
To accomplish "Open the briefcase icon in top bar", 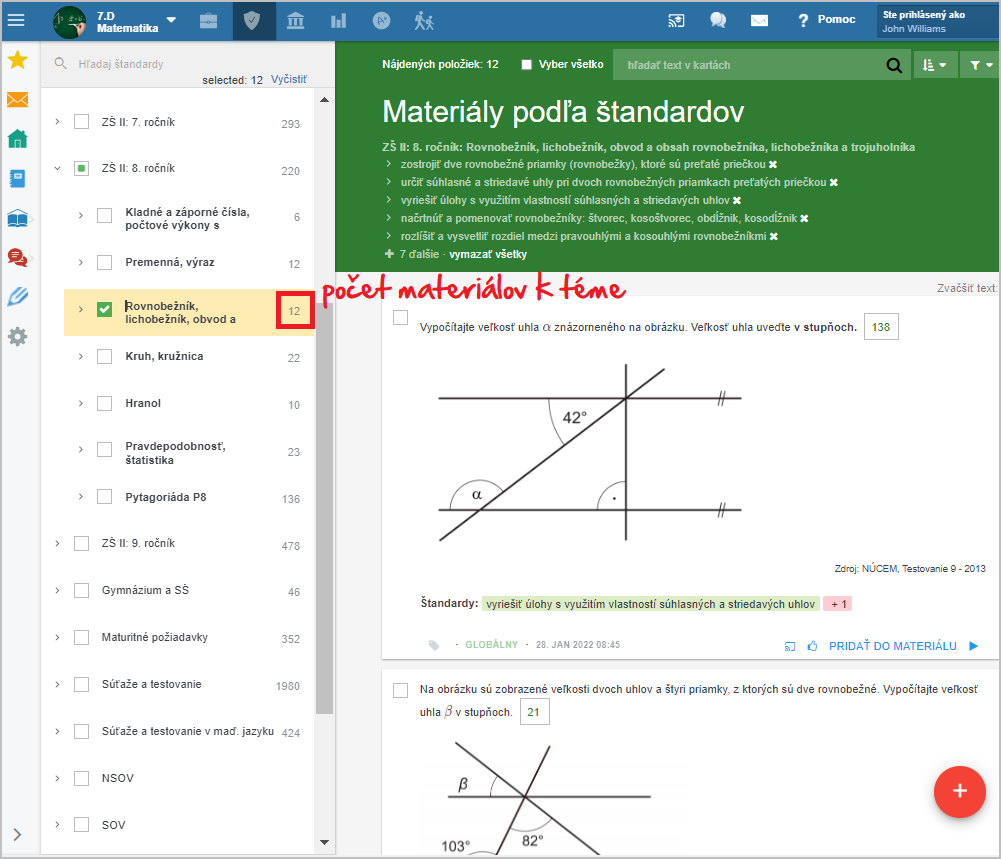I will [x=208, y=21].
